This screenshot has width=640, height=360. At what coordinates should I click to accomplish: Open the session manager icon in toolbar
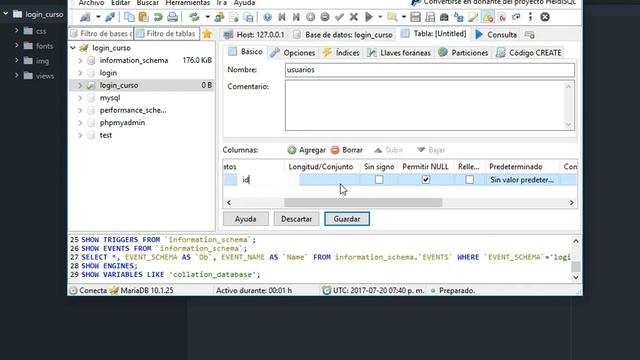(x=85, y=17)
